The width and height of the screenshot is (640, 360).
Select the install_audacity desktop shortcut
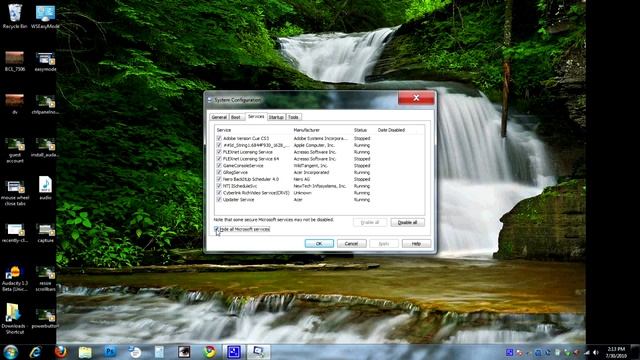click(x=45, y=147)
